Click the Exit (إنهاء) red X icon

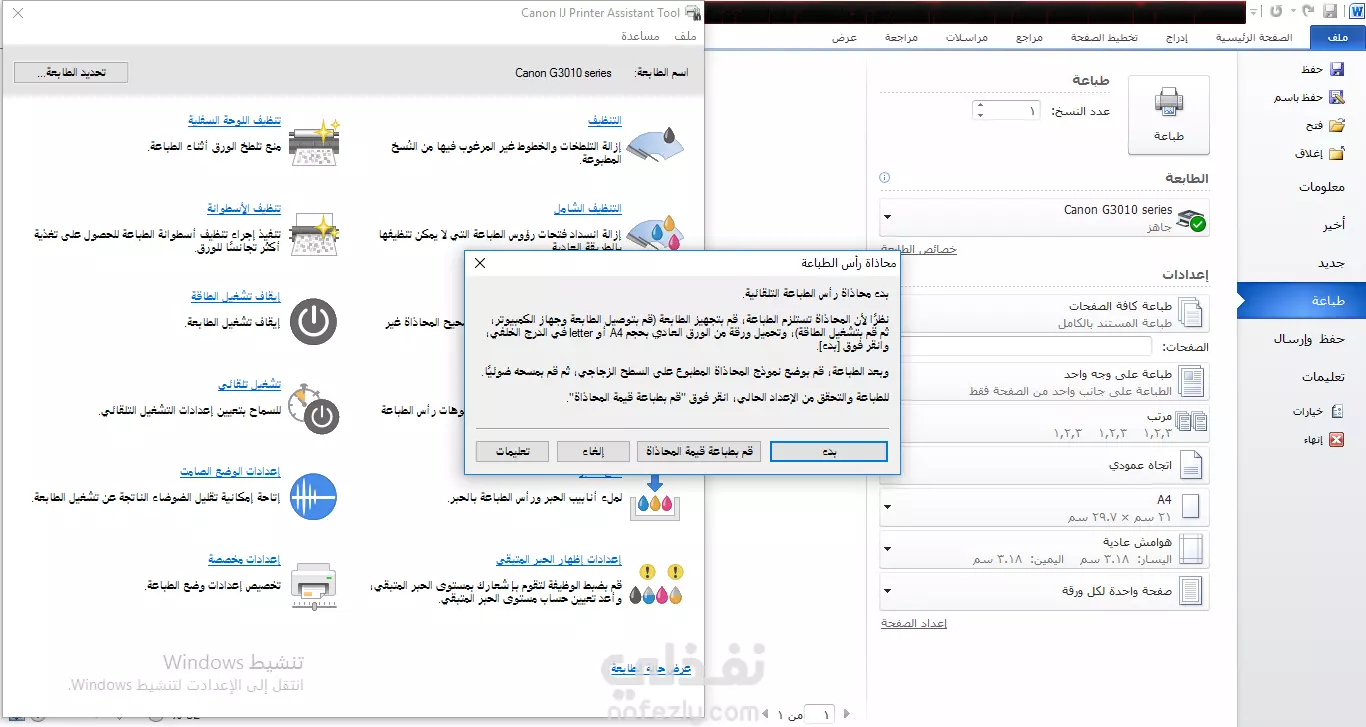tap(1337, 439)
